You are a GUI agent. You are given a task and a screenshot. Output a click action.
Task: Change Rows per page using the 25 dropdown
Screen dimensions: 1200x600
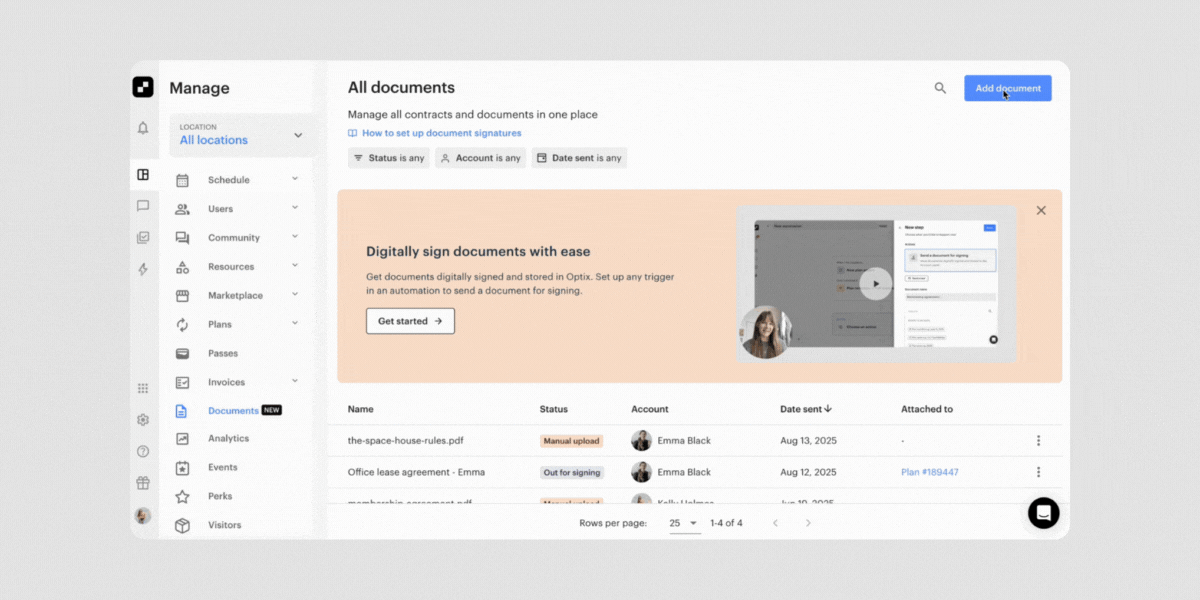[x=681, y=522]
